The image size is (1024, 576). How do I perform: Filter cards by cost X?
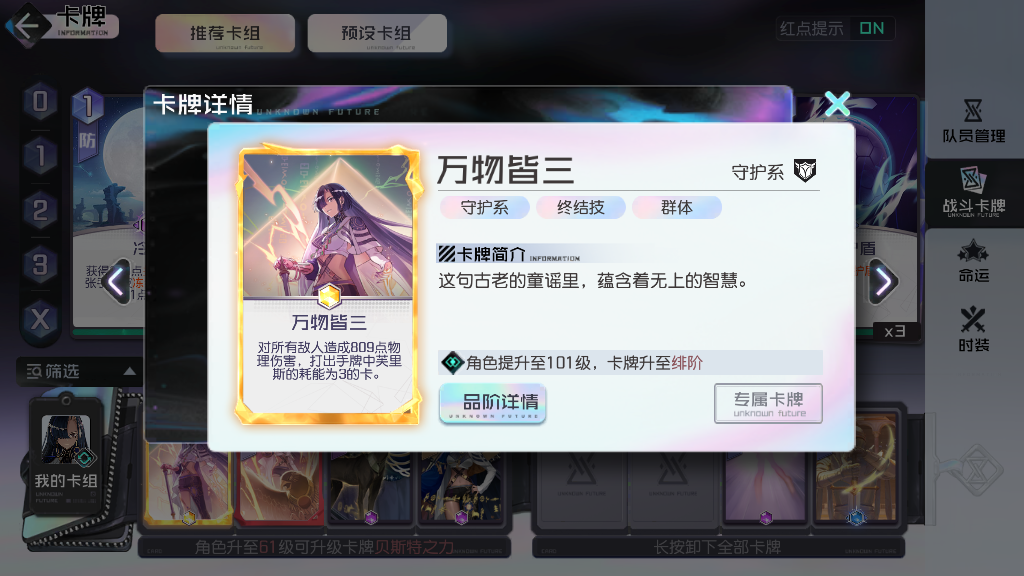[40, 320]
